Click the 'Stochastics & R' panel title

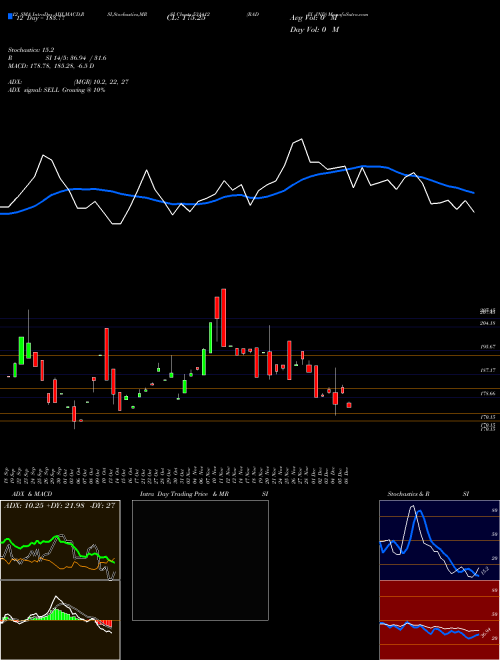(408, 494)
